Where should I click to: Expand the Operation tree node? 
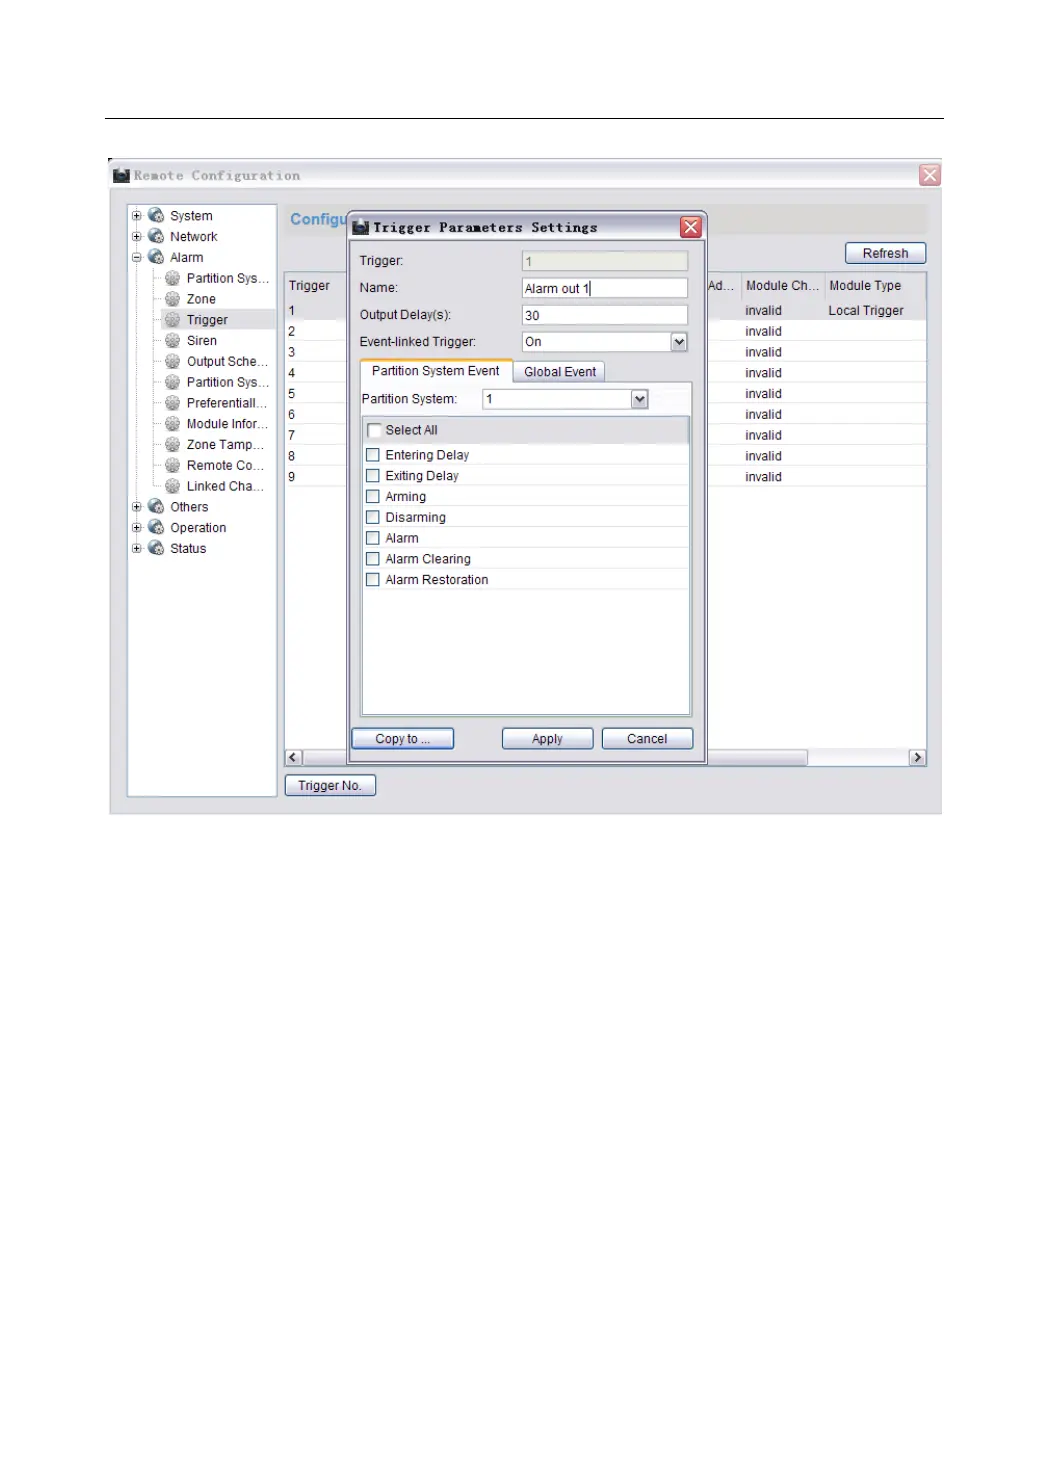(137, 527)
